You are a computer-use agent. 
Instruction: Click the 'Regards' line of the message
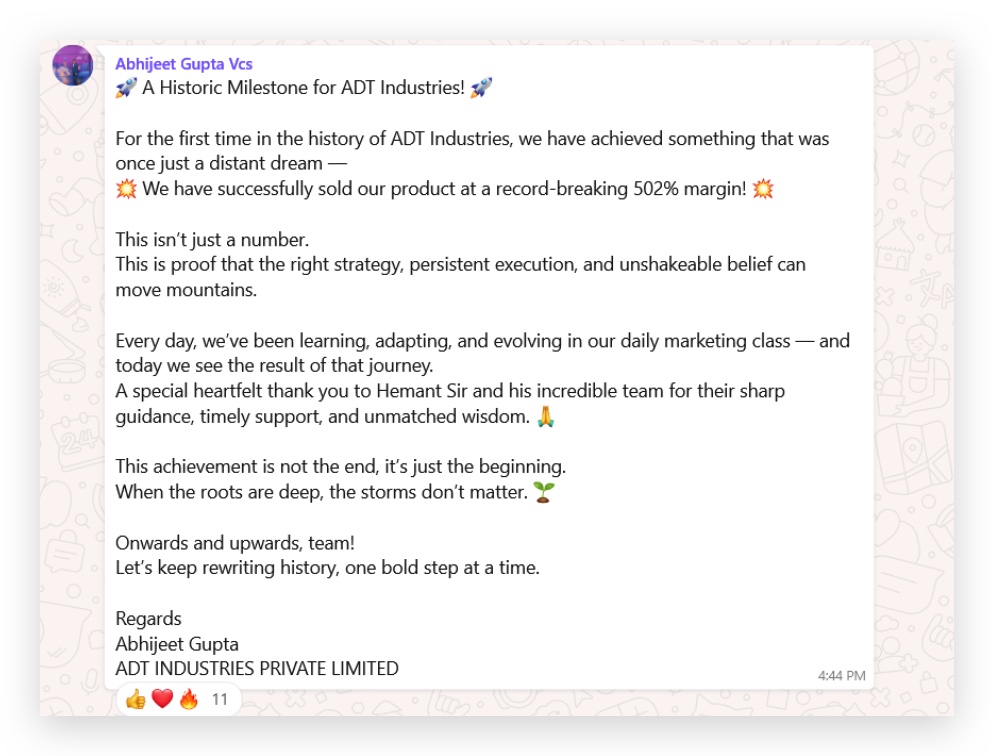(148, 619)
